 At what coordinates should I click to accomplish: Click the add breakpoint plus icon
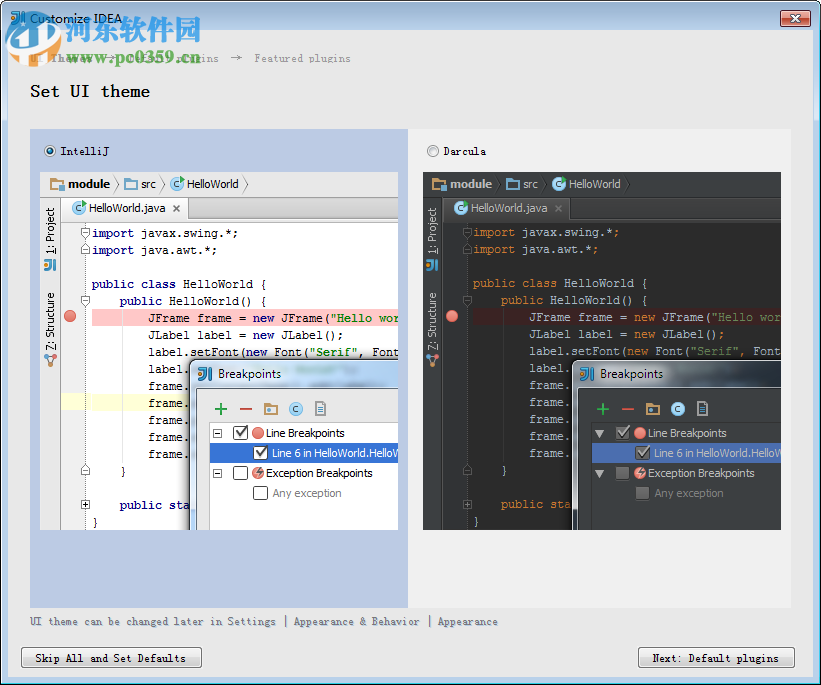(220, 407)
